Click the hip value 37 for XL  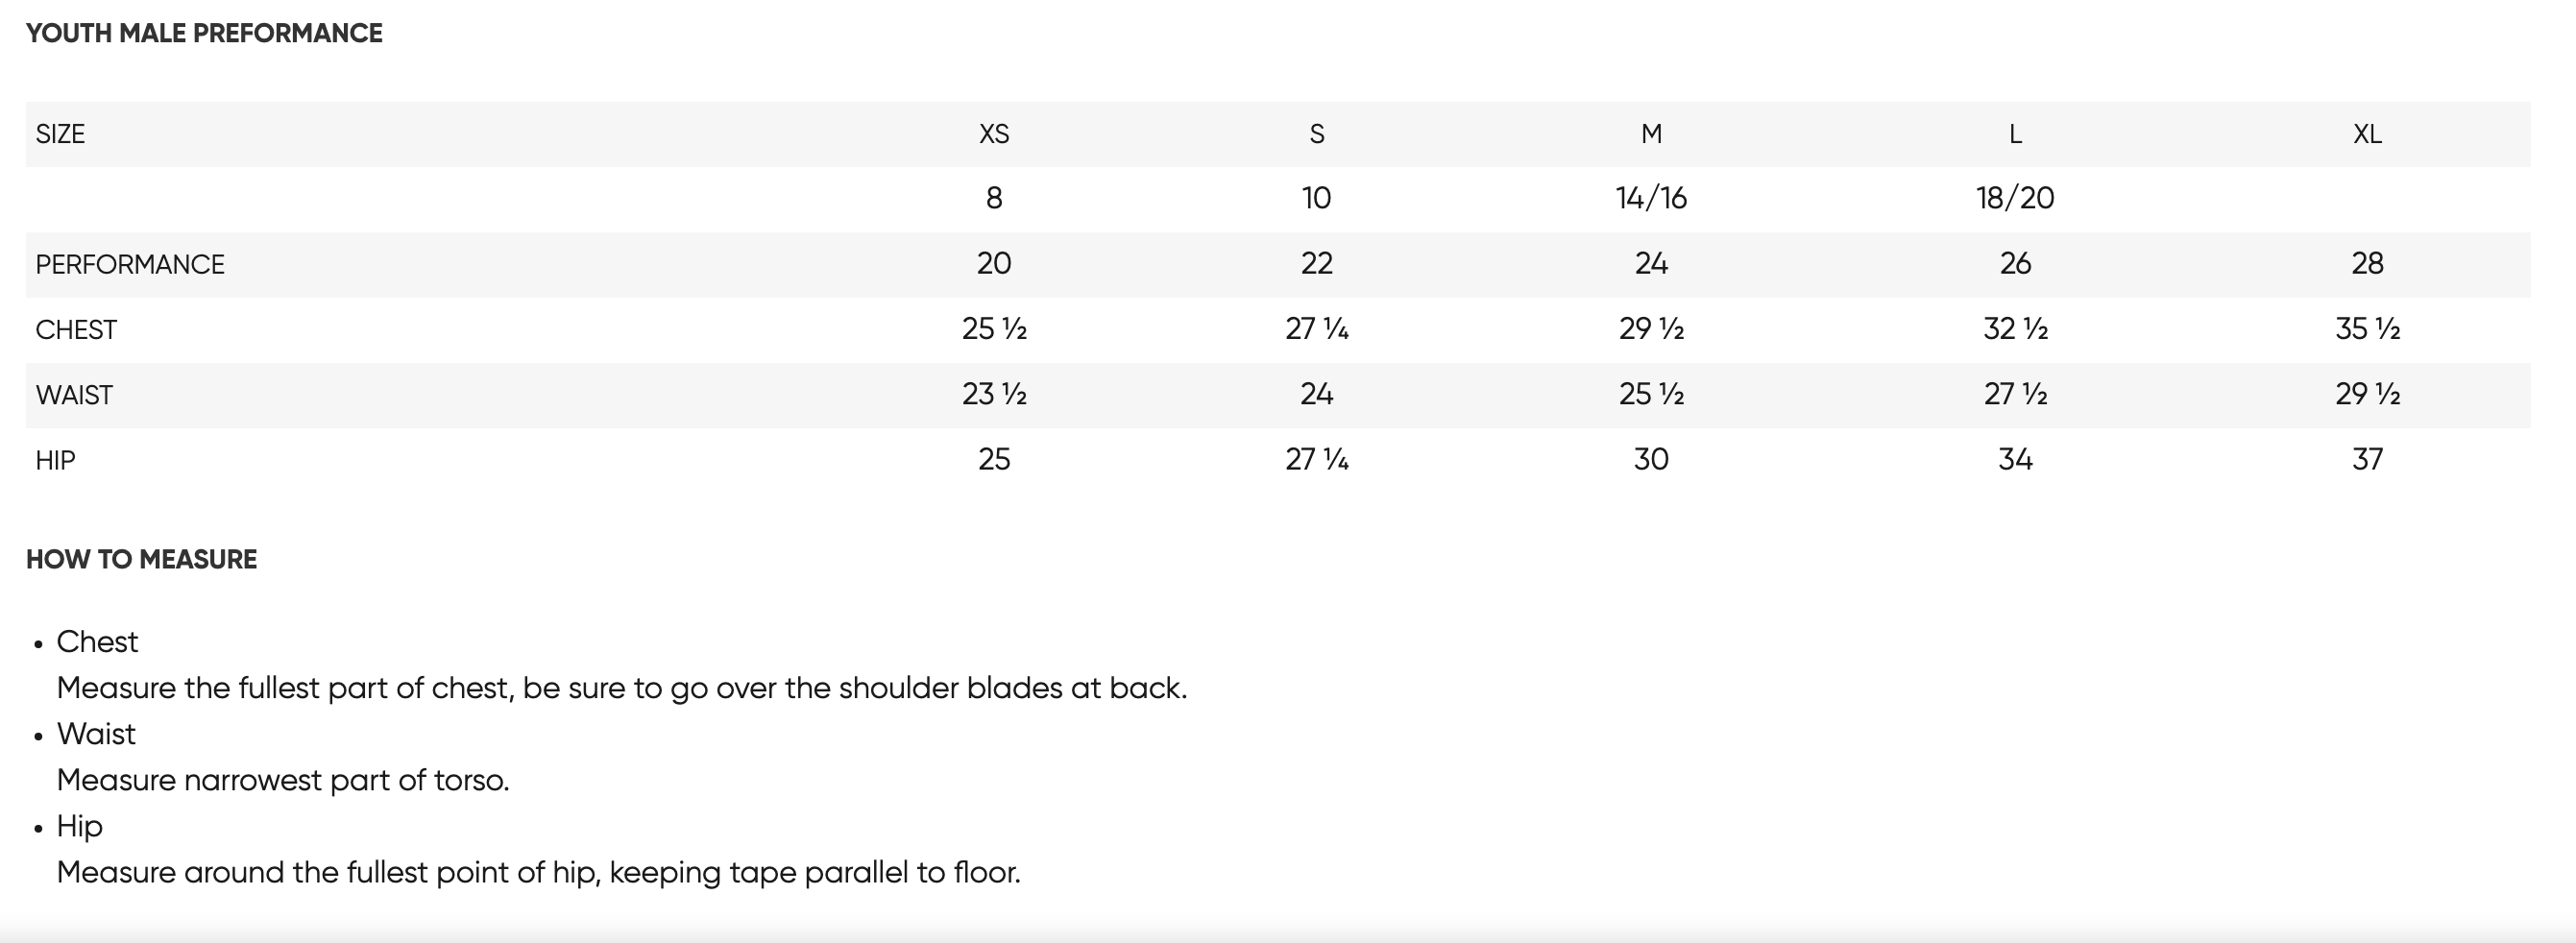pos(2367,459)
